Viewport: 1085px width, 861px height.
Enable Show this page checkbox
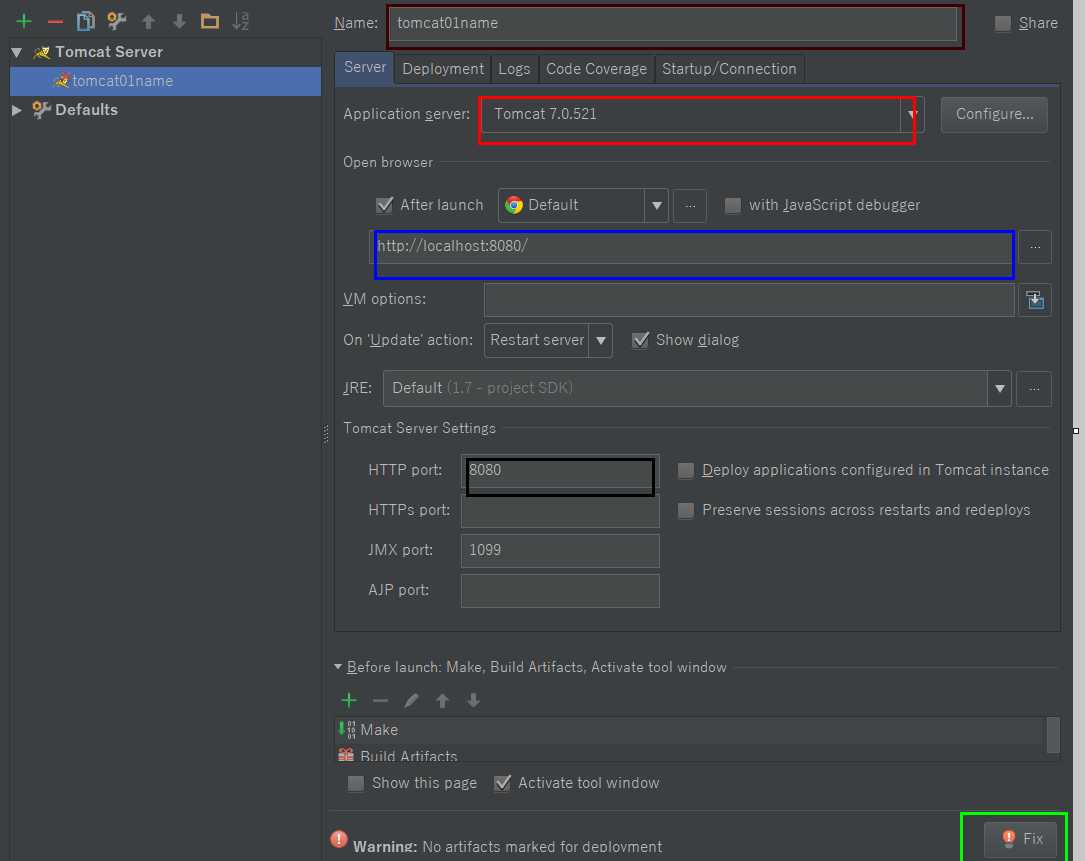click(x=356, y=783)
